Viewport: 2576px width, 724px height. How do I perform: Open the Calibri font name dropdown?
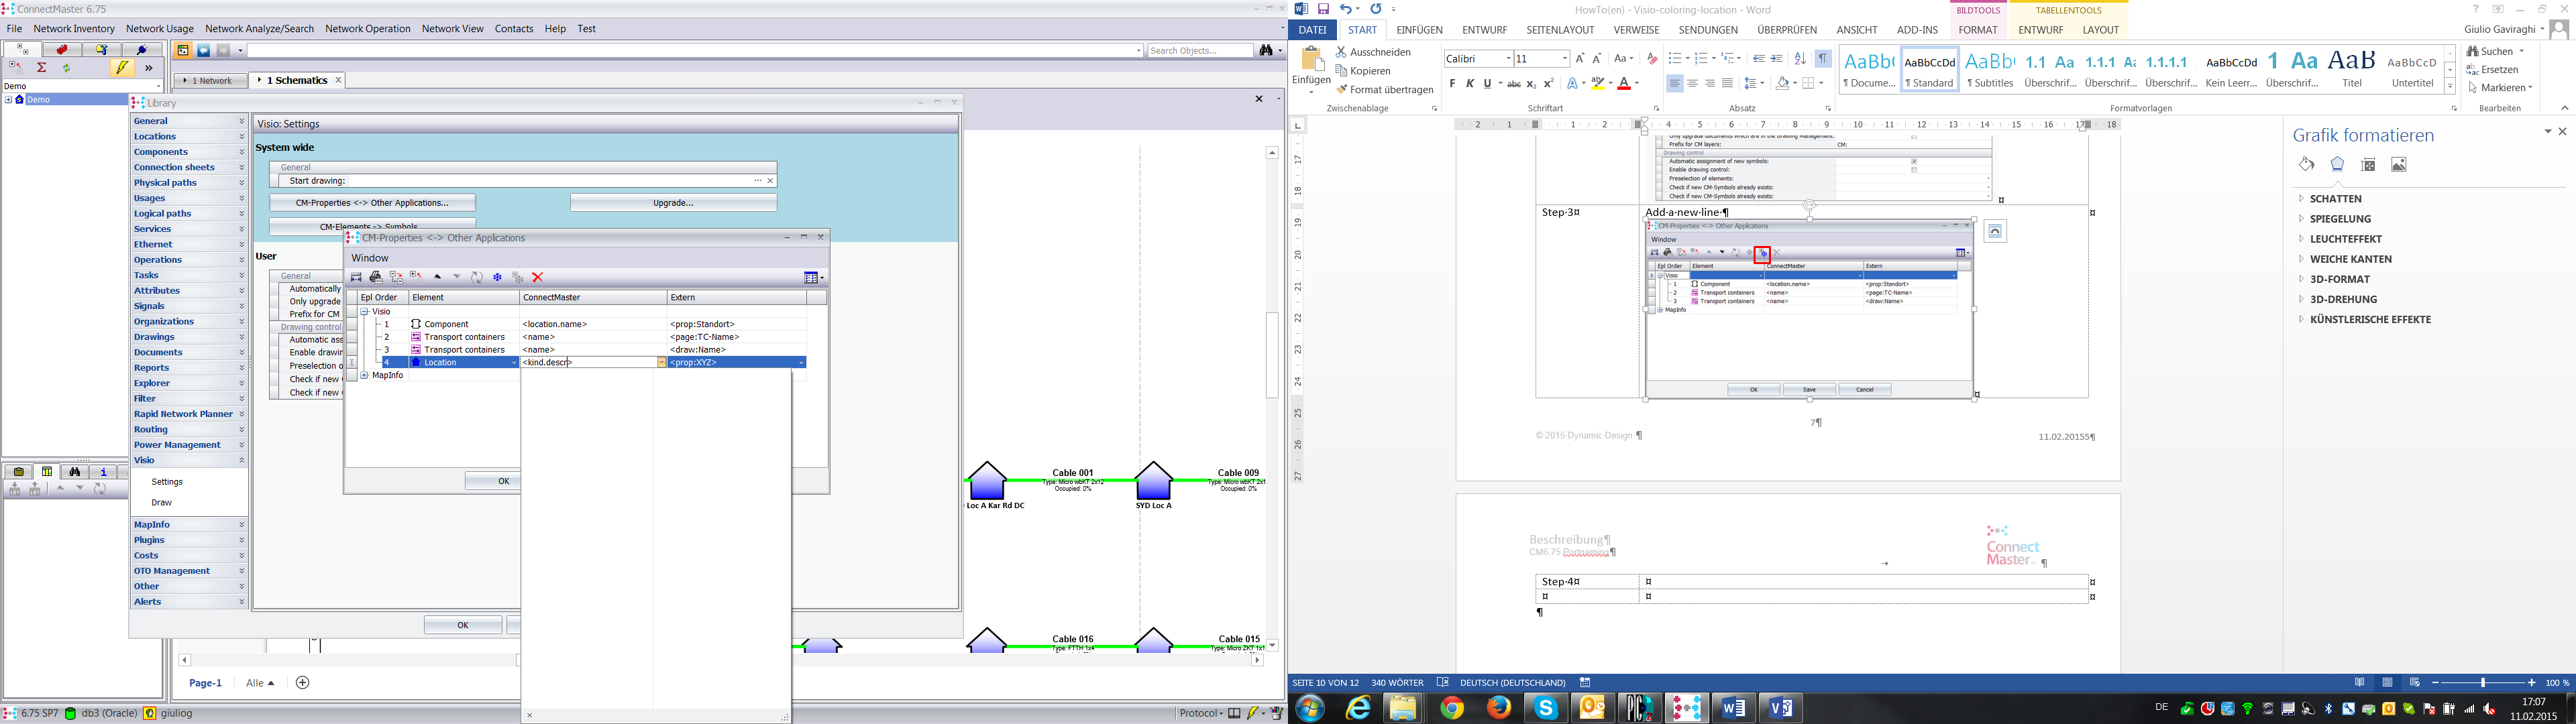pyautogui.click(x=1508, y=59)
